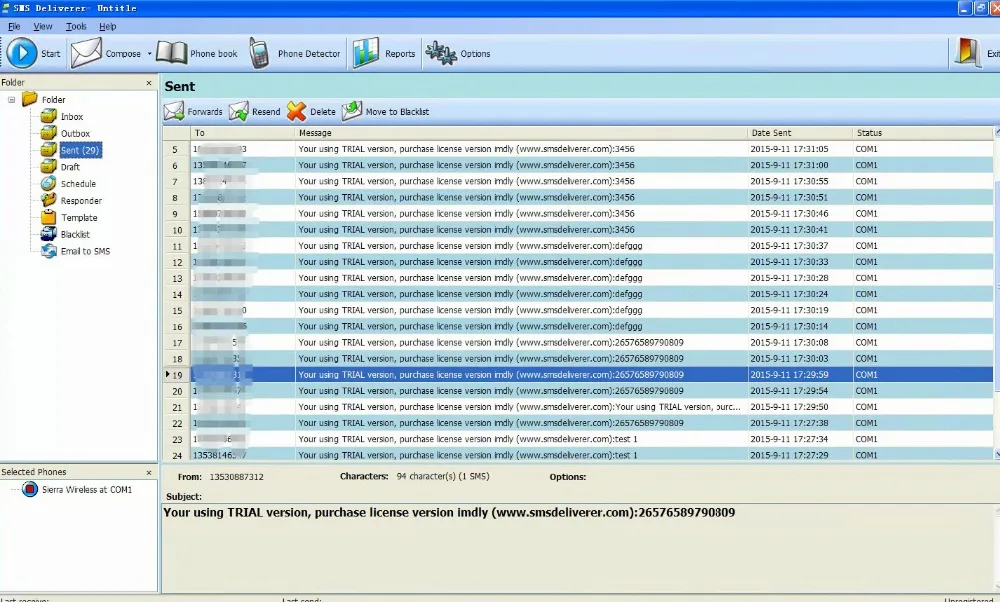Close the Folder panel
Image resolution: width=1000 pixels, height=602 pixels.
pyautogui.click(x=149, y=83)
